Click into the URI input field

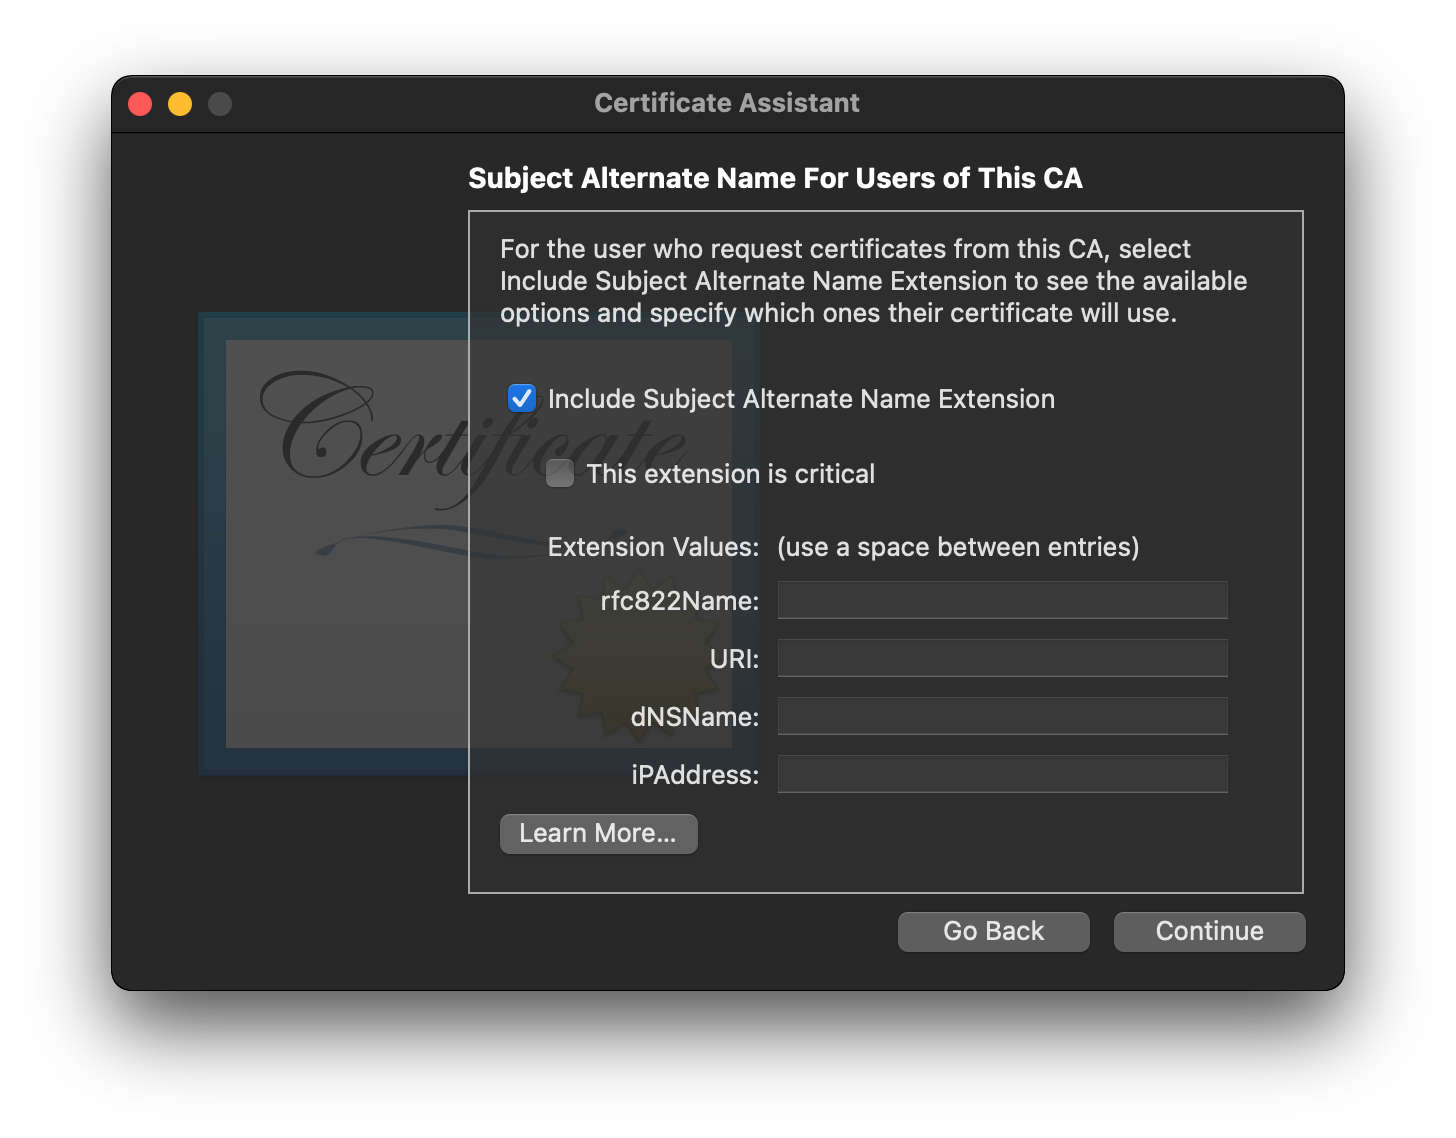coord(1002,658)
